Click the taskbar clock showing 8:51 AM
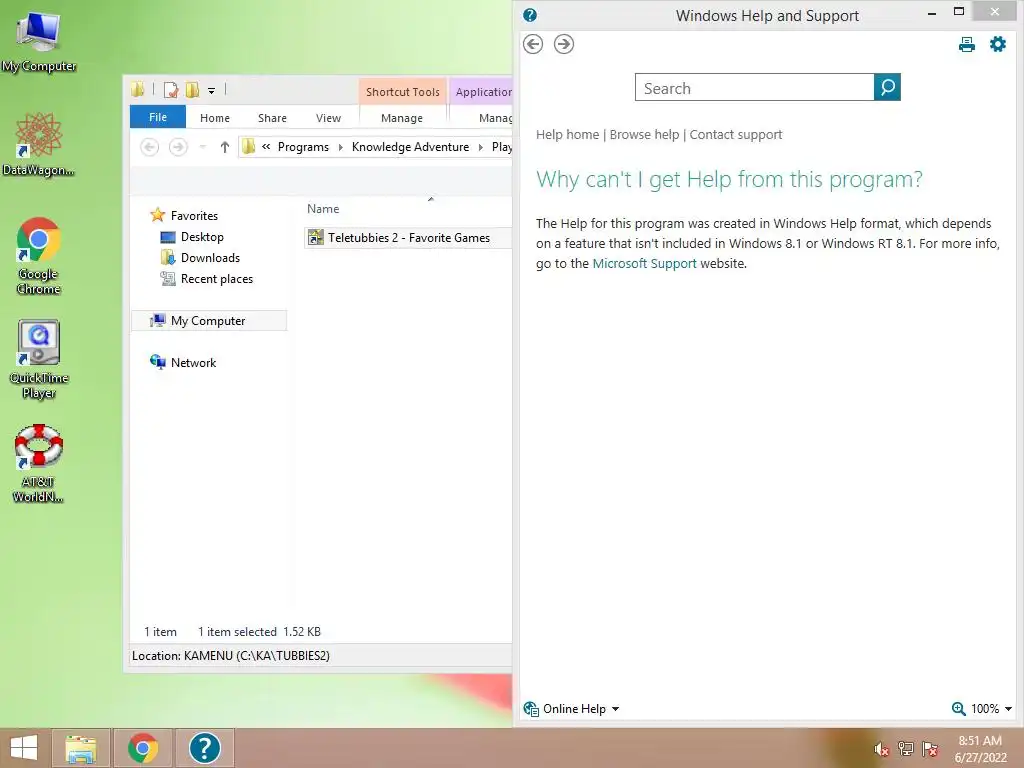 click(980, 749)
